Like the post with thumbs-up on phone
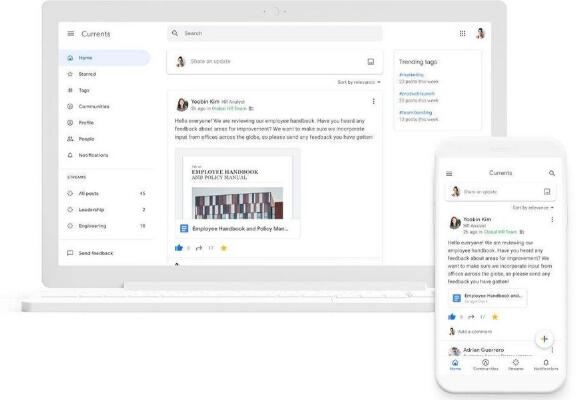Viewport: 580px width, 400px height. click(x=452, y=317)
